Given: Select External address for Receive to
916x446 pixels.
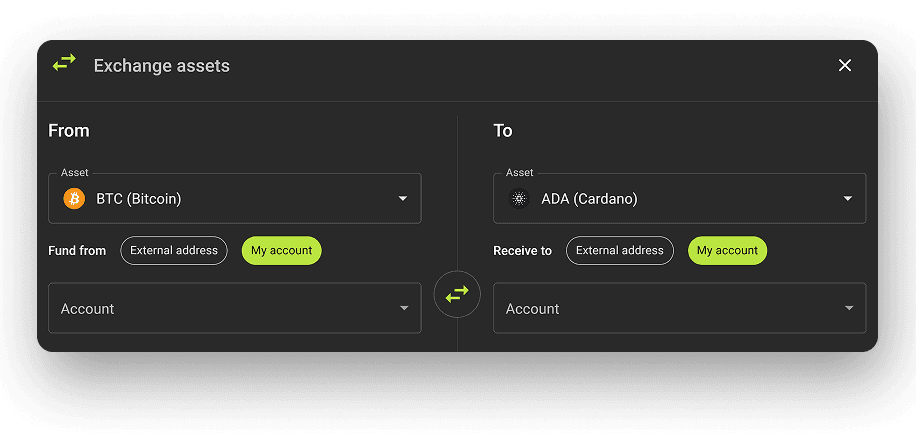Looking at the screenshot, I should tap(619, 251).
